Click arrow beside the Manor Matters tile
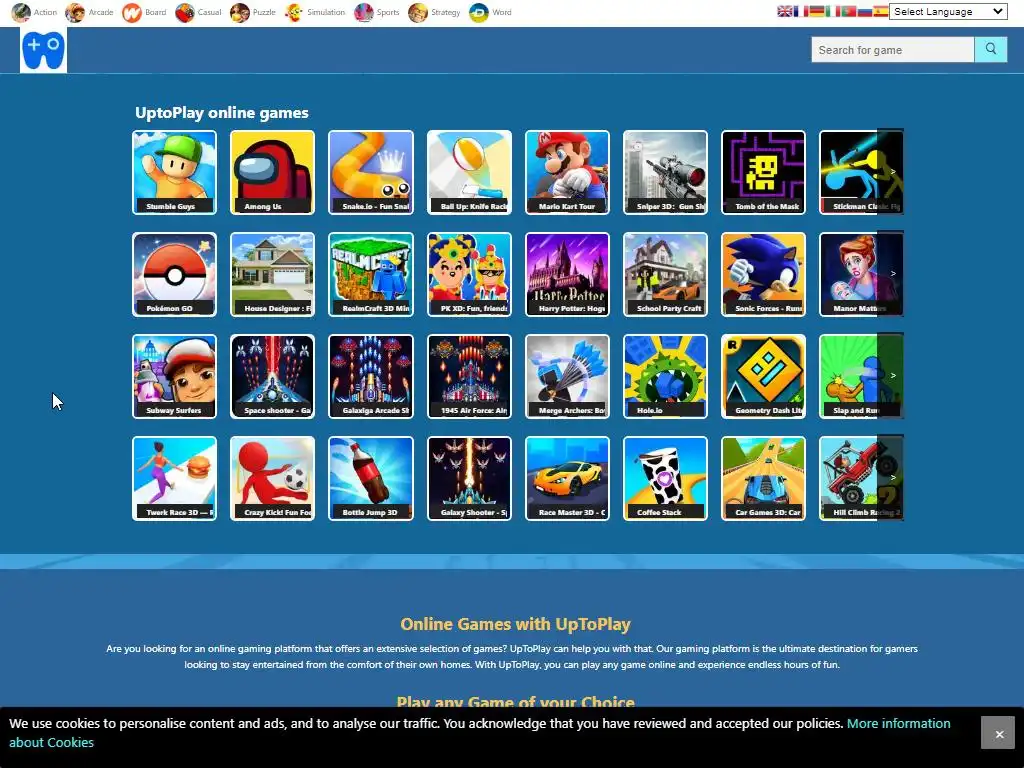The height and width of the screenshot is (768, 1024). pyautogui.click(x=891, y=274)
